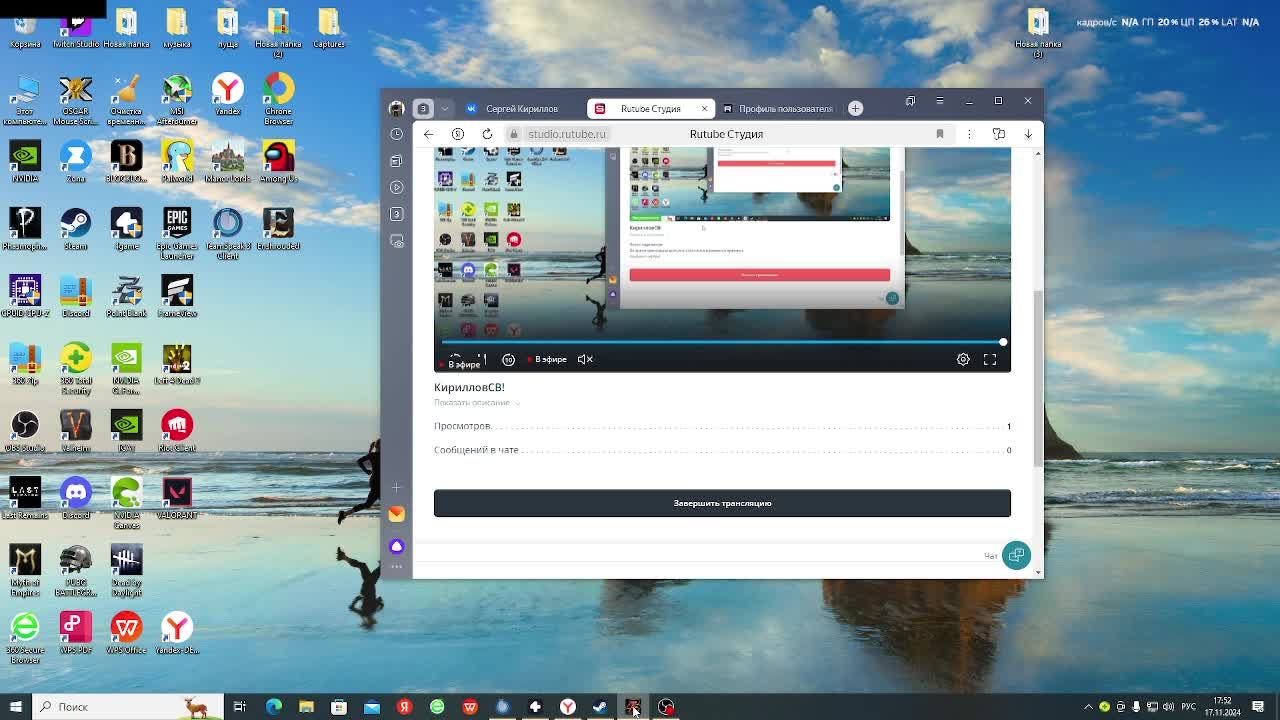Open the notification center icon

click(1258, 707)
